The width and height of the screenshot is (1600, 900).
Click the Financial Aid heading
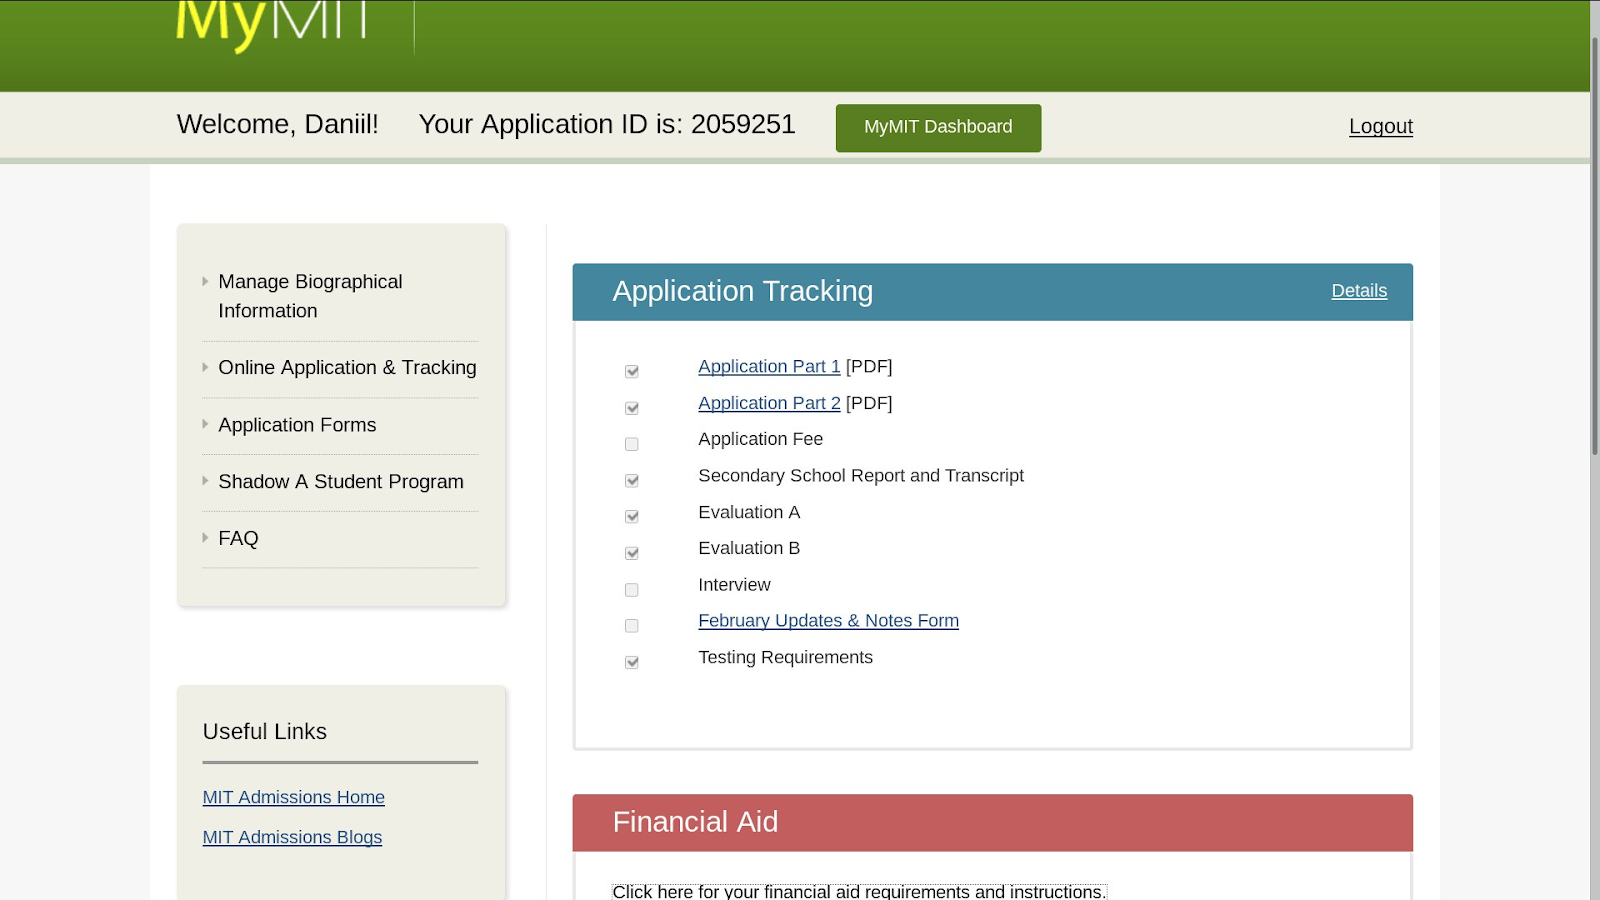pyautogui.click(x=695, y=822)
